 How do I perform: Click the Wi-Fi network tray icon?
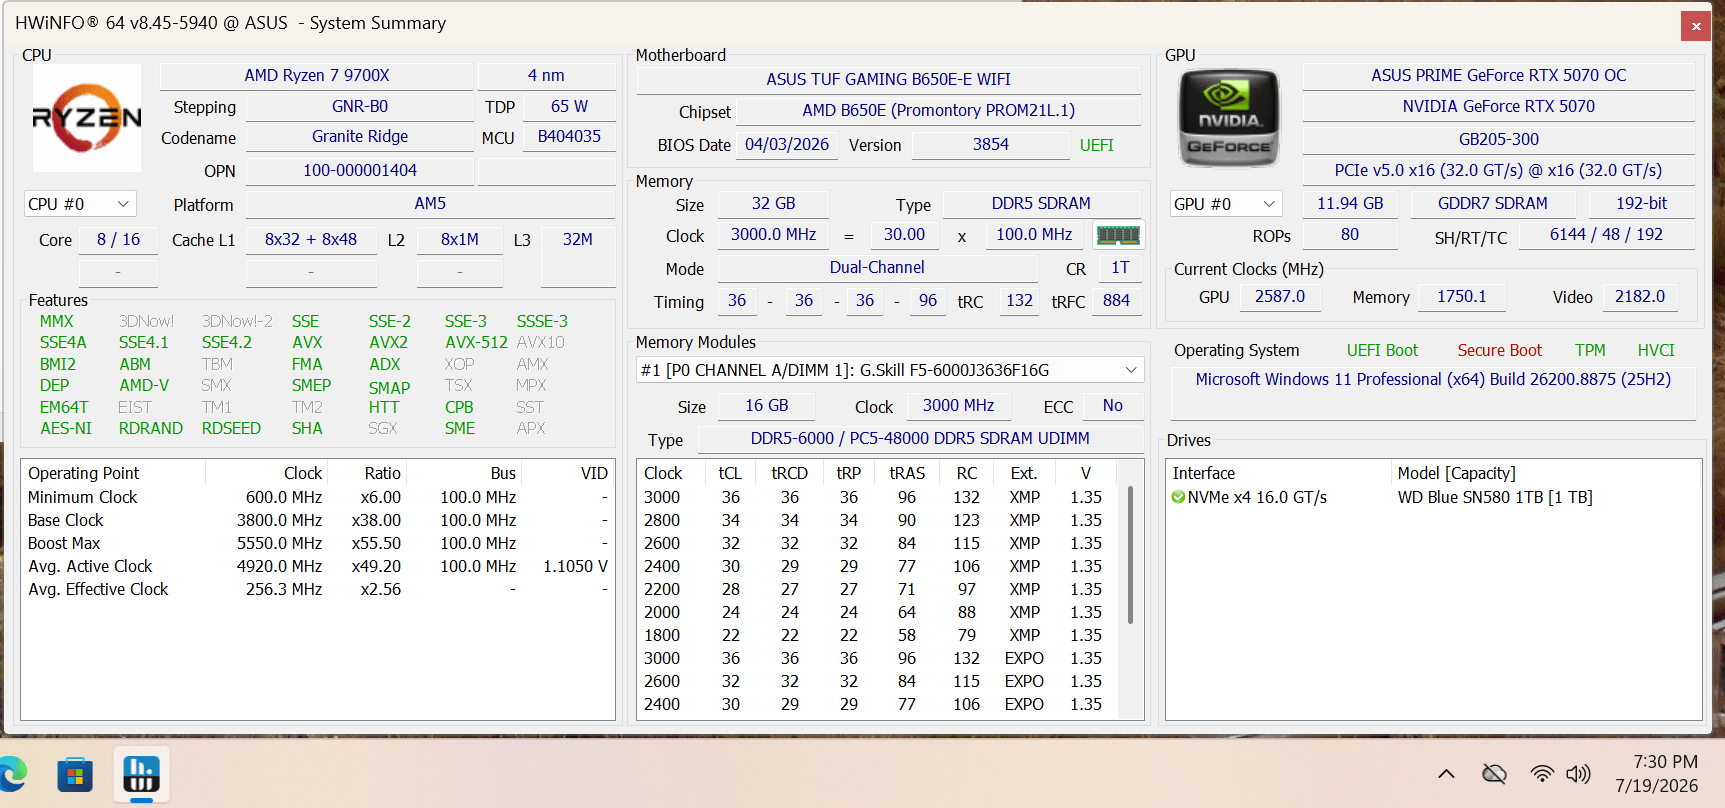tap(1542, 774)
